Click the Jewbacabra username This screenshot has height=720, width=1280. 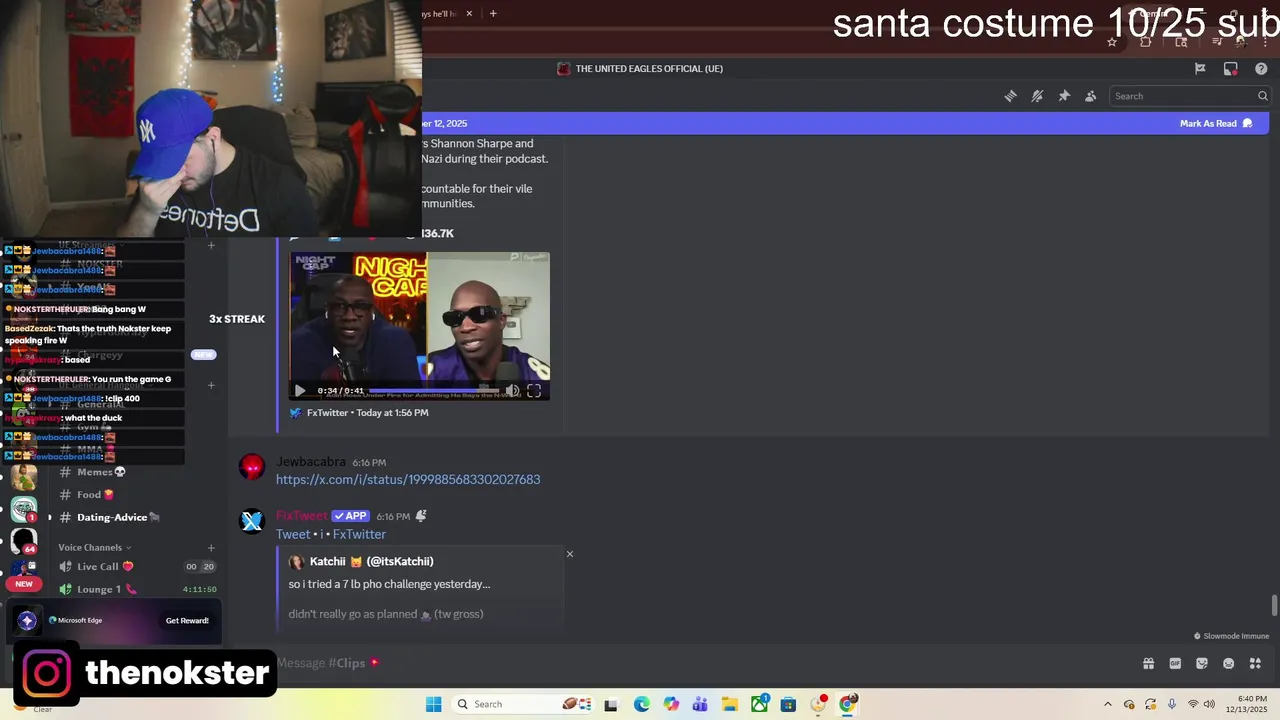click(x=311, y=462)
